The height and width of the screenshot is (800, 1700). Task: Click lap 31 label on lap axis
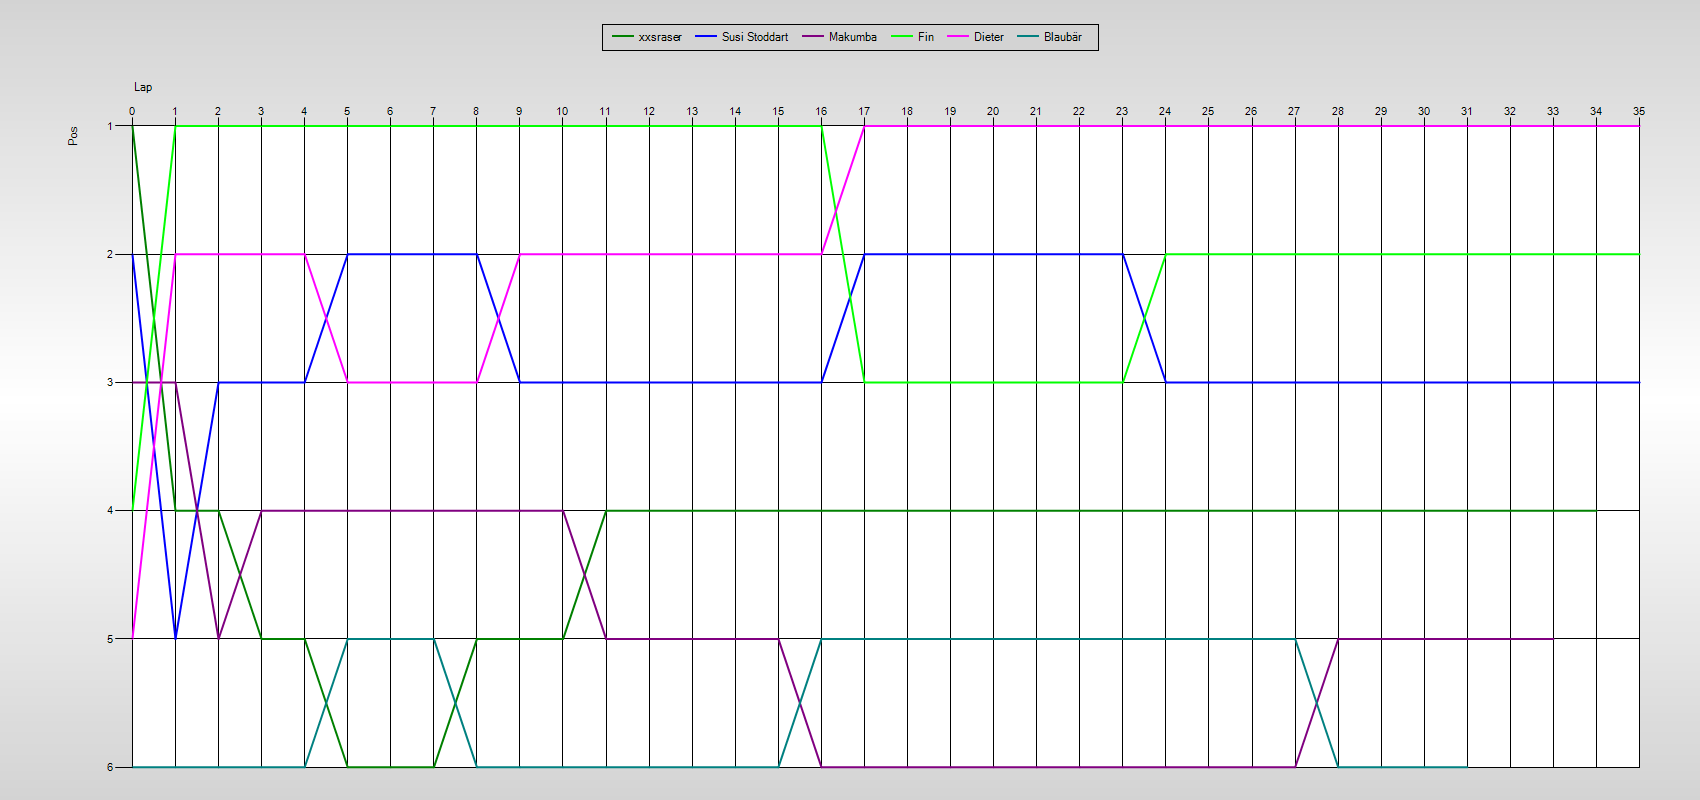tap(1467, 111)
